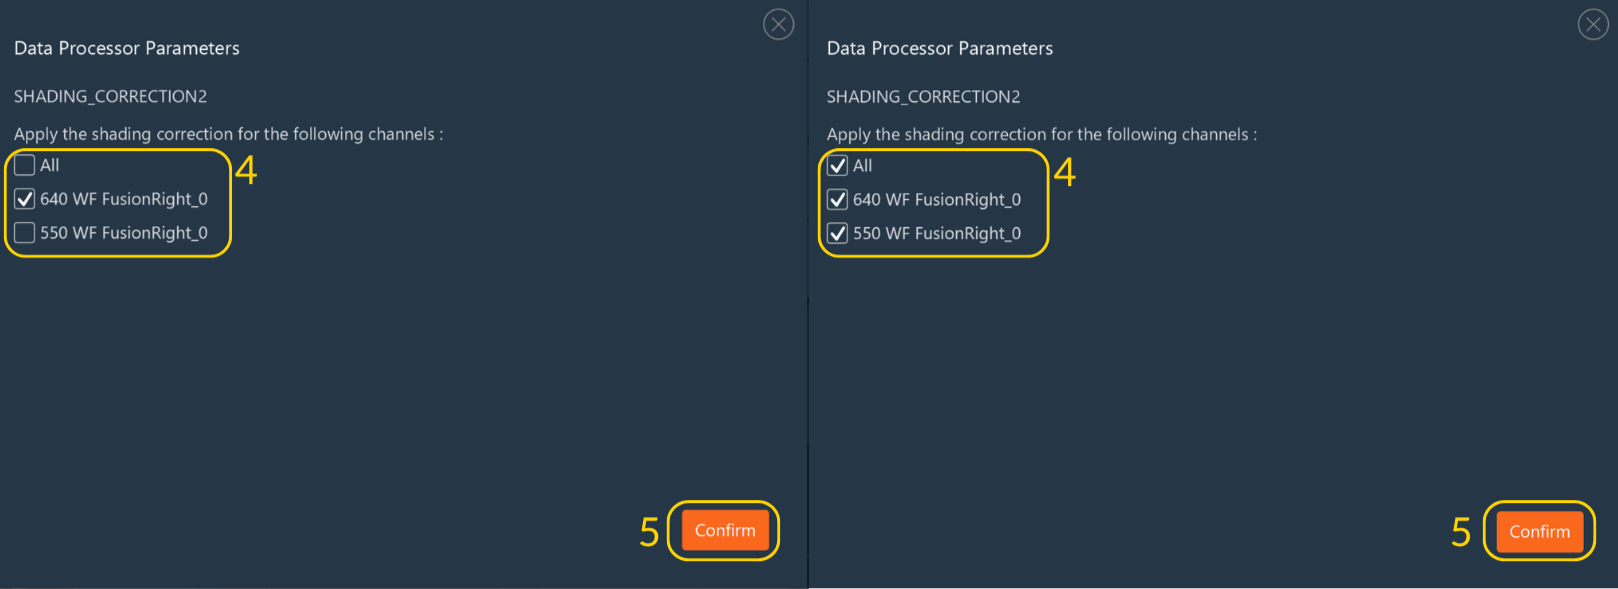Click the left dialog's Data Processor Parameters title

127,48
